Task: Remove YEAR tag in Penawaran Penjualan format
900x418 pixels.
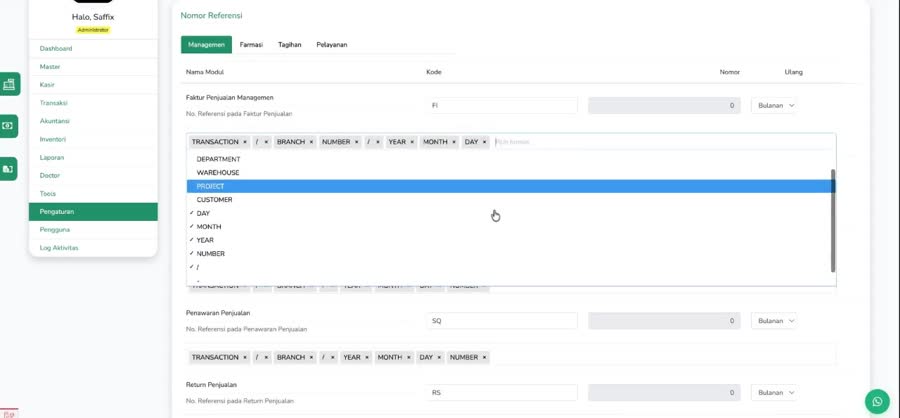Action: pos(367,357)
